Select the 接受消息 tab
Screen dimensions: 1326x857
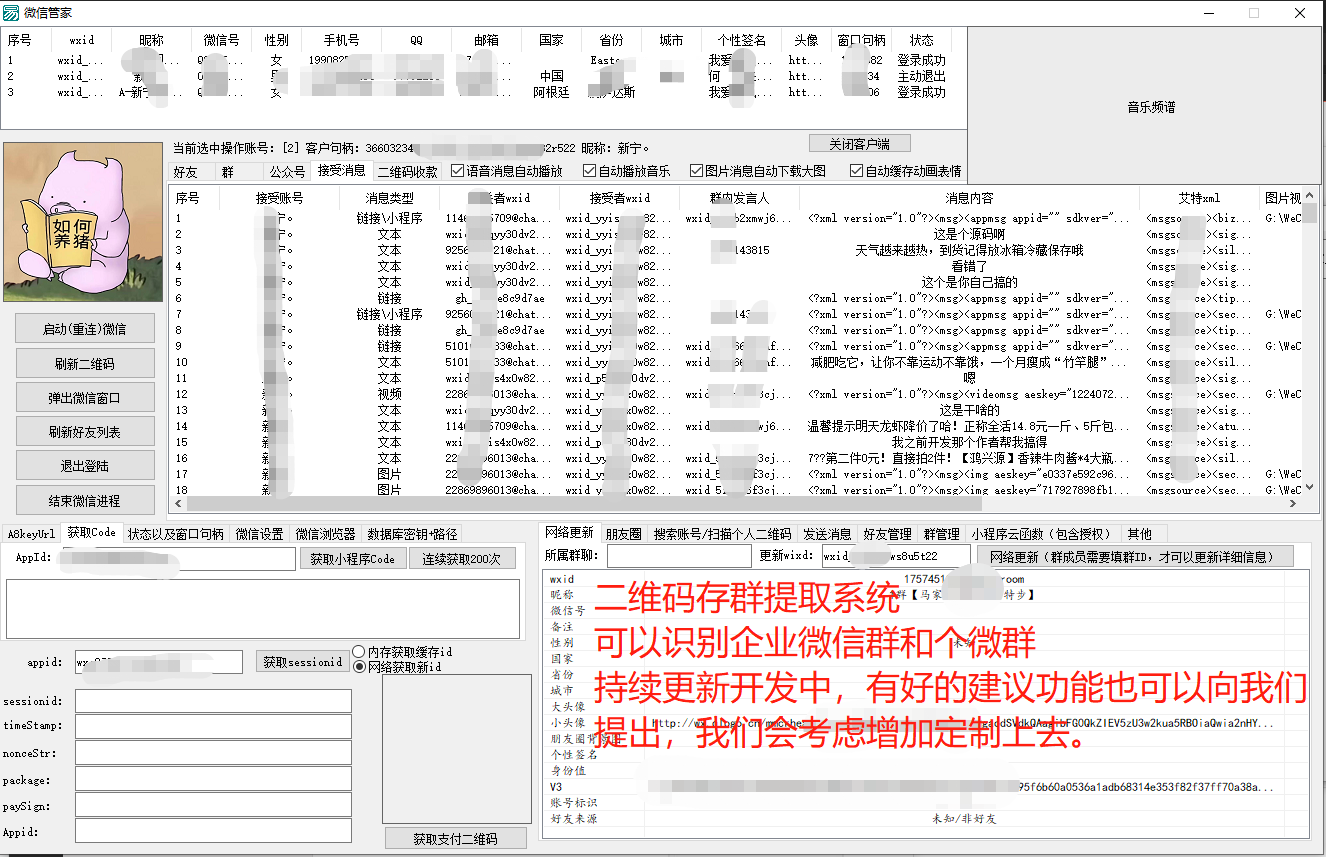click(x=342, y=171)
